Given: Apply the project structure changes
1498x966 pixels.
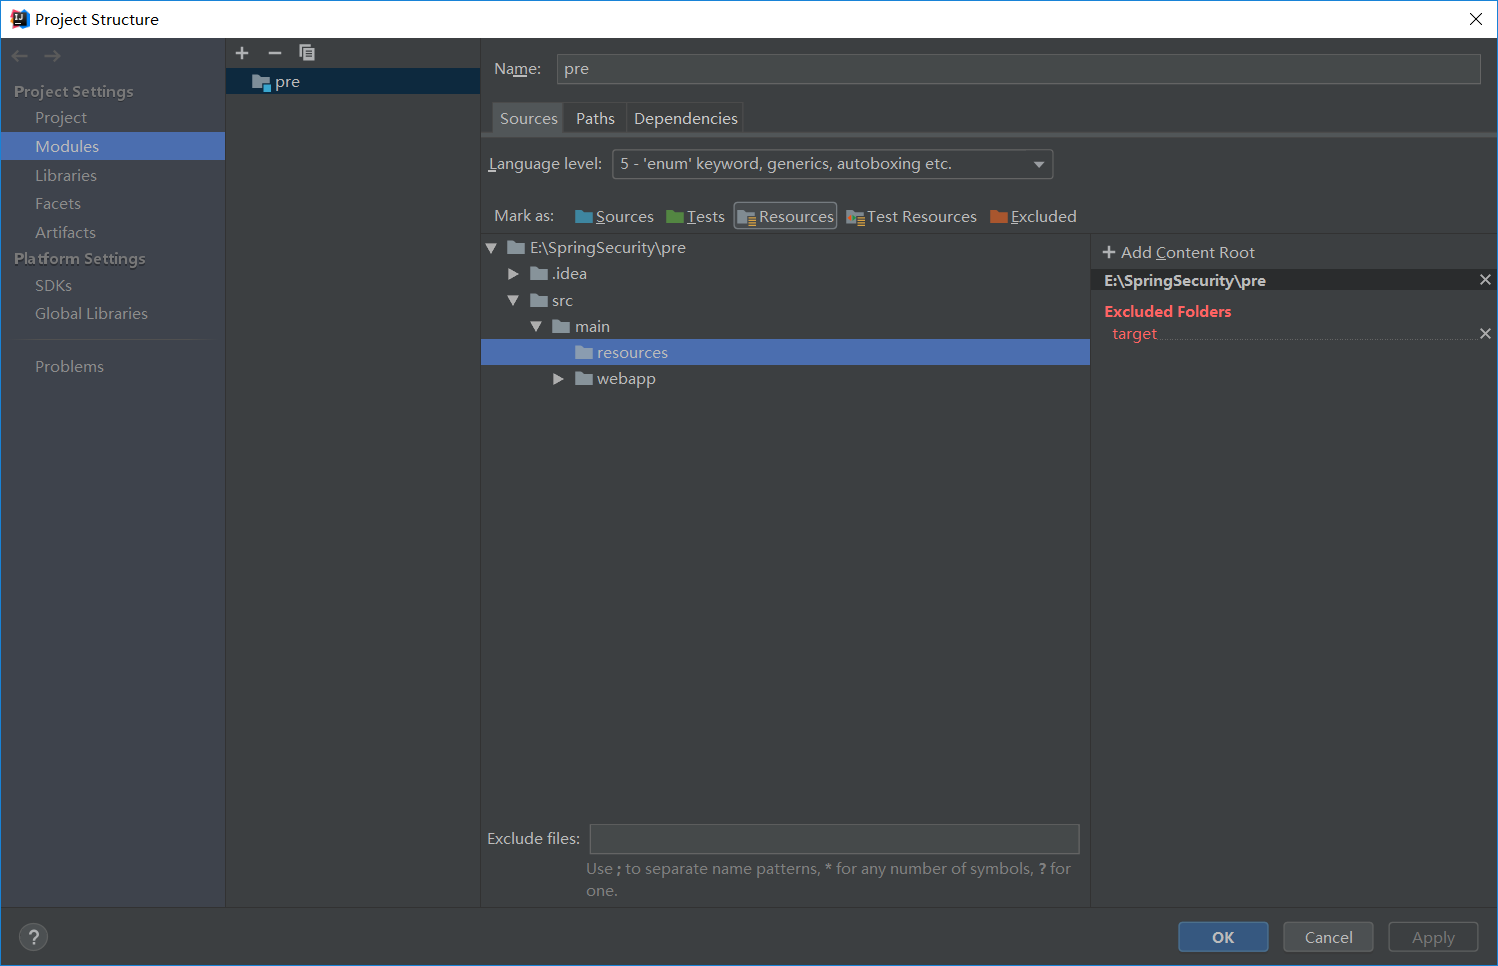Looking at the screenshot, I should 1432,937.
